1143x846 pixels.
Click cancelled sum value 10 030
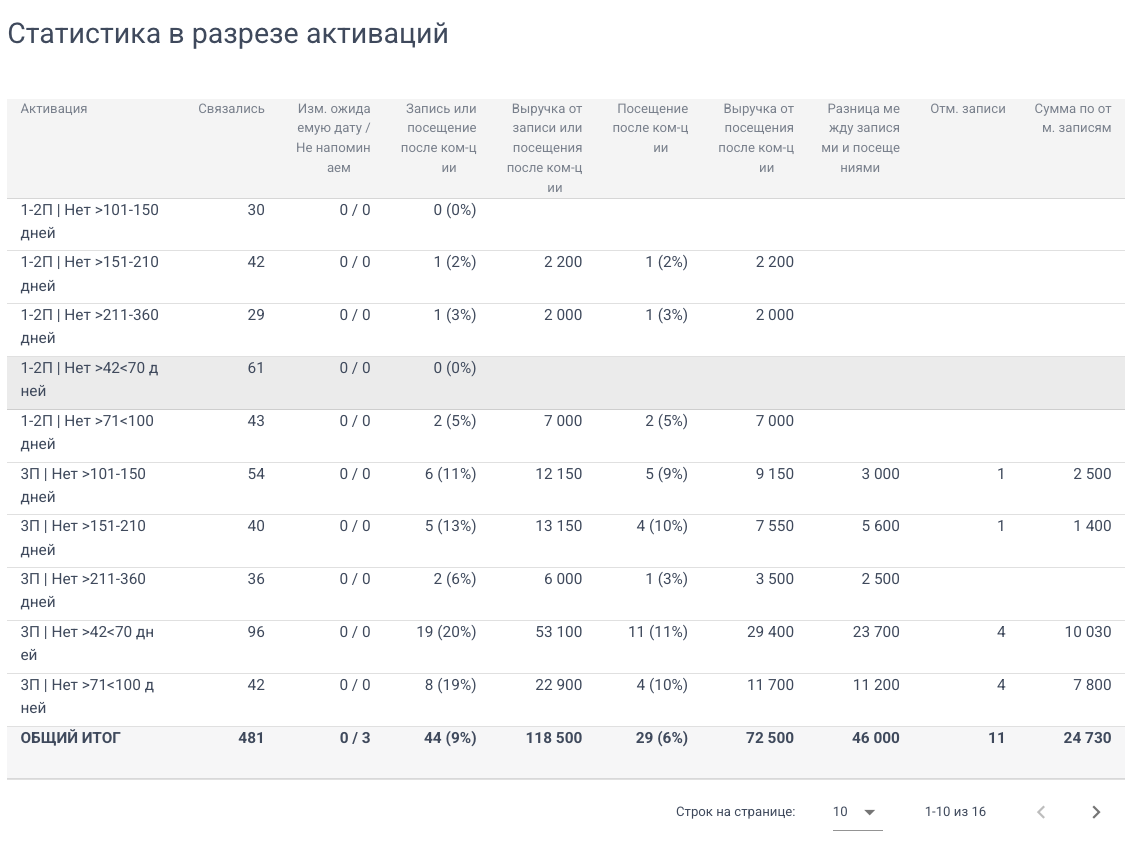[x=1088, y=632]
